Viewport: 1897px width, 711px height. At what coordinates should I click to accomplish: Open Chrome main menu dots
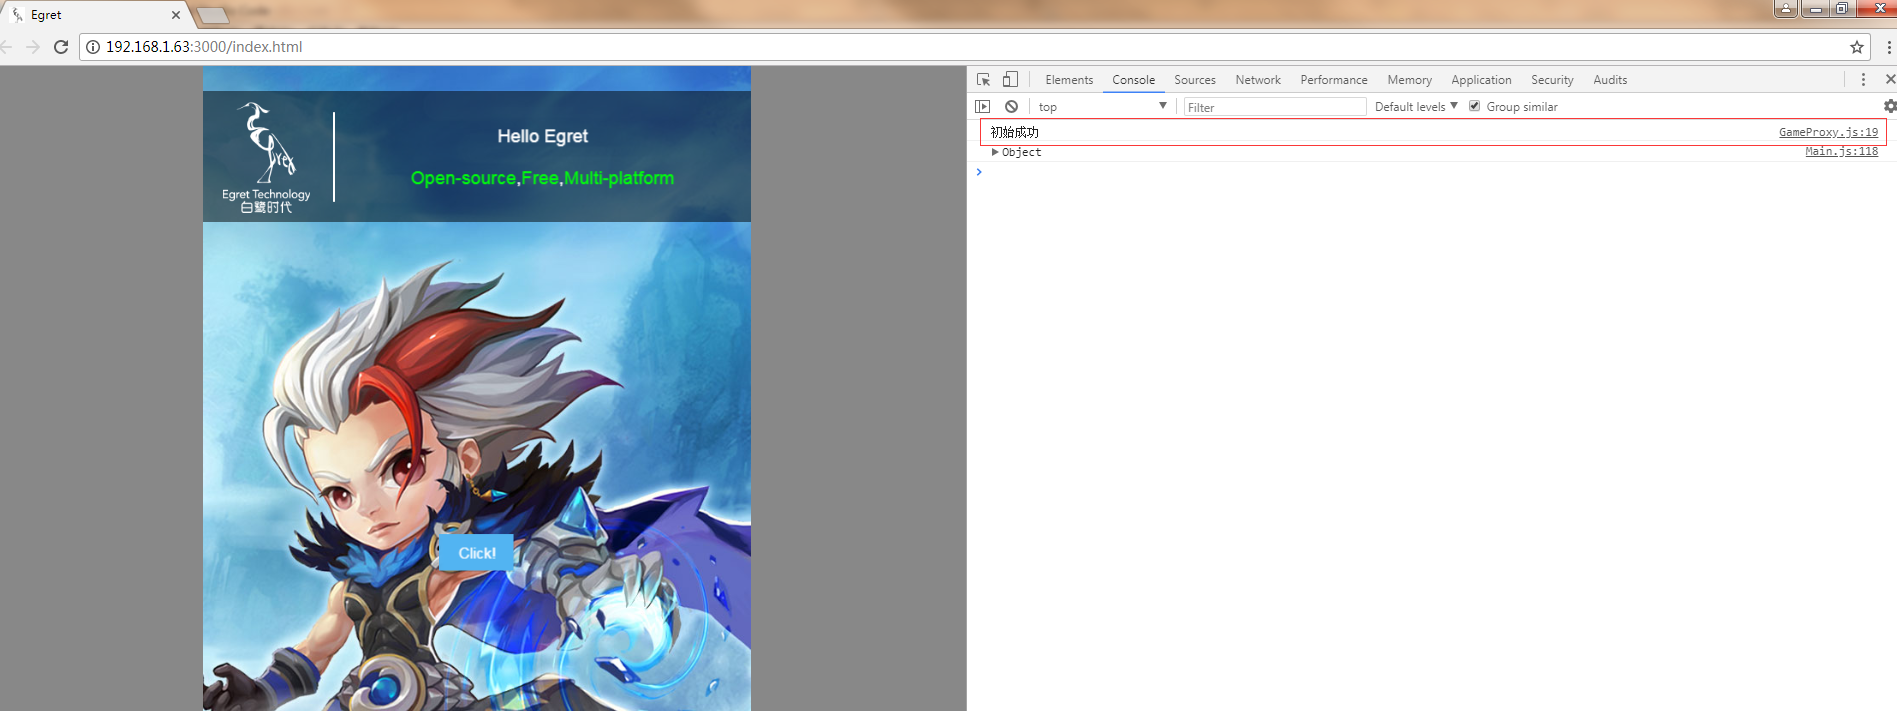(x=1889, y=47)
